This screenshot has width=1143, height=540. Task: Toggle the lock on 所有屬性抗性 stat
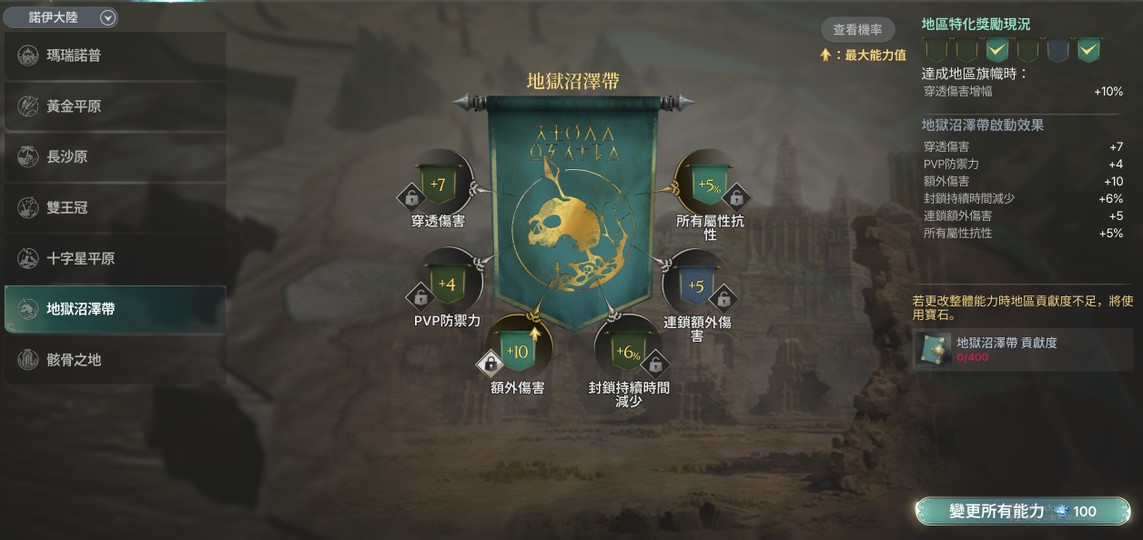(736, 197)
